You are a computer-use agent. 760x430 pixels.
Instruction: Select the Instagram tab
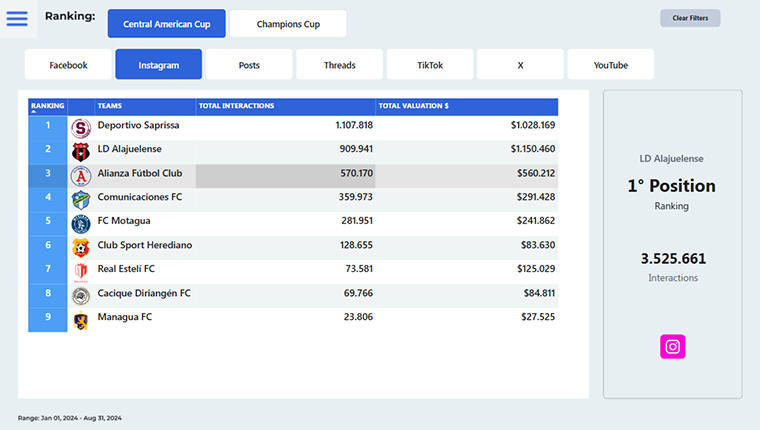(x=158, y=64)
